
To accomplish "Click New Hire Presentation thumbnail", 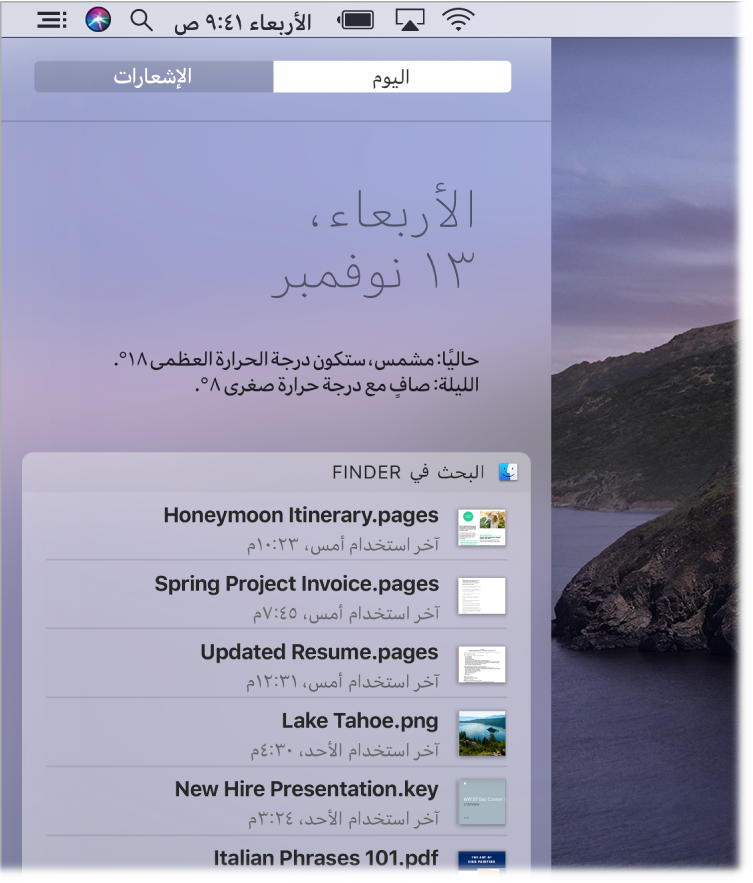I will click(x=482, y=802).
